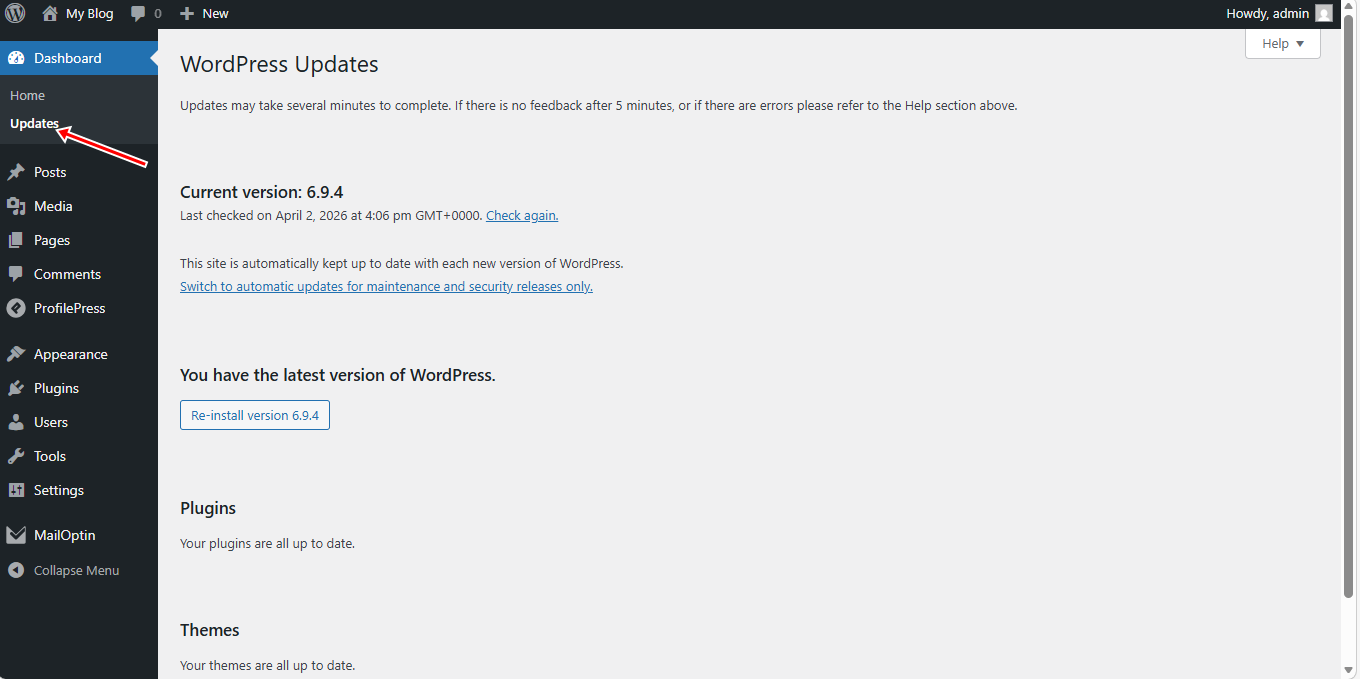
Task: Click the Settings sliders icon
Action: click(x=16, y=490)
